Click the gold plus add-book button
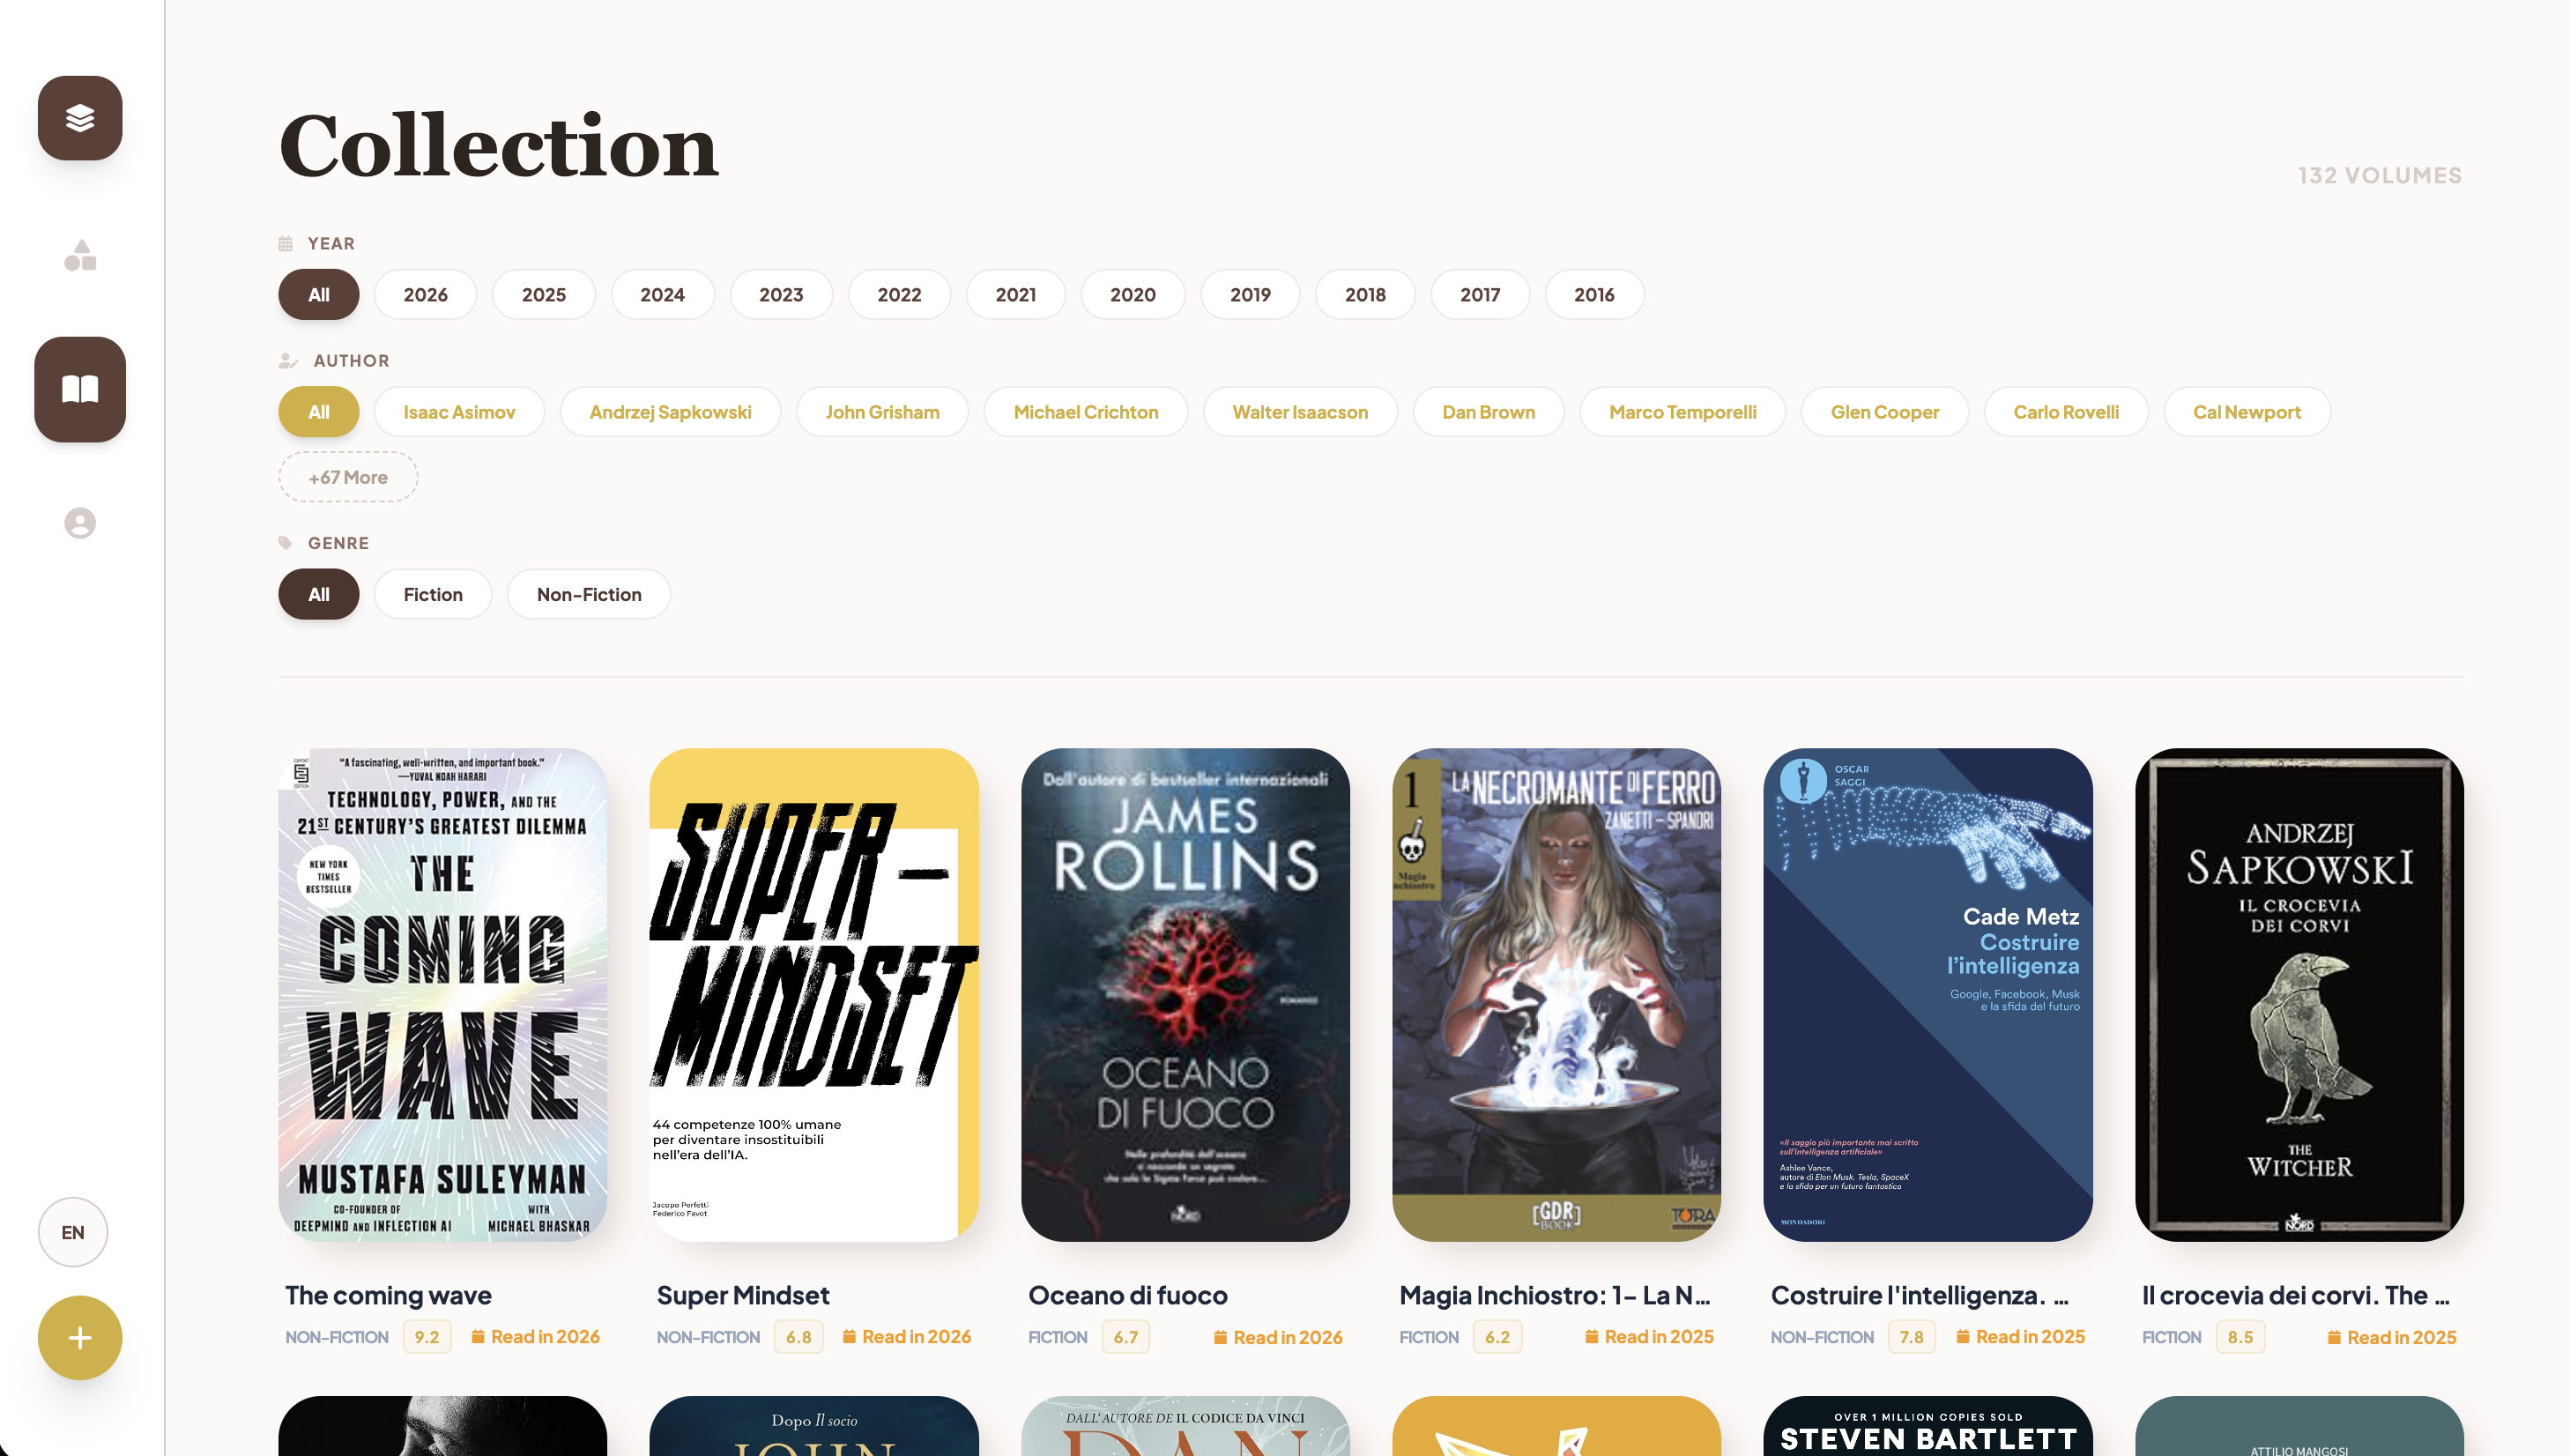The height and width of the screenshot is (1456, 2570). 80,1338
